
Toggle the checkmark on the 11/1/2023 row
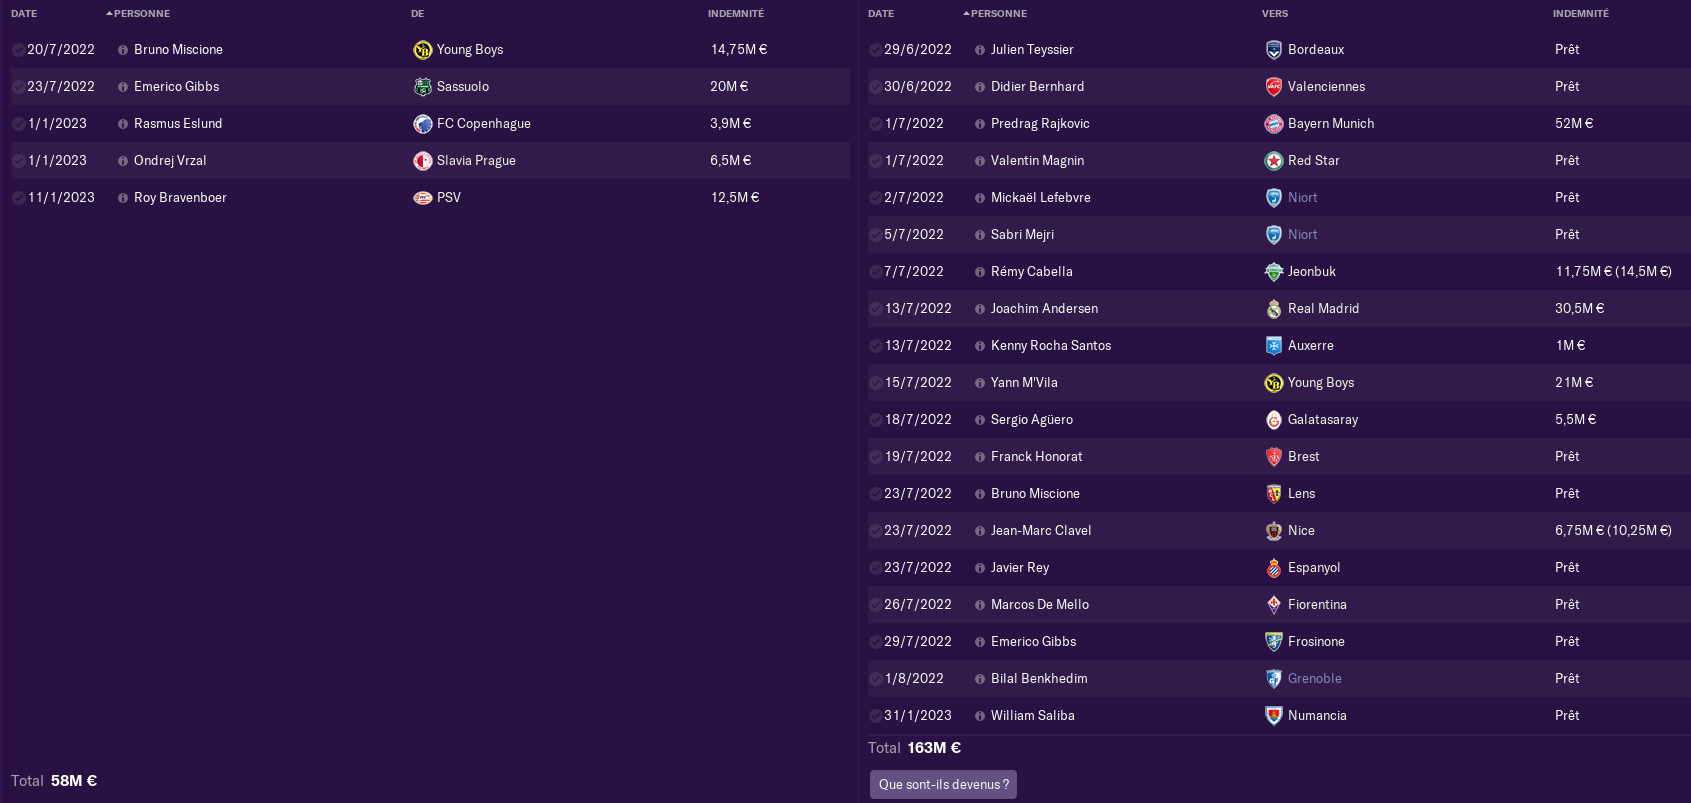click(x=19, y=198)
